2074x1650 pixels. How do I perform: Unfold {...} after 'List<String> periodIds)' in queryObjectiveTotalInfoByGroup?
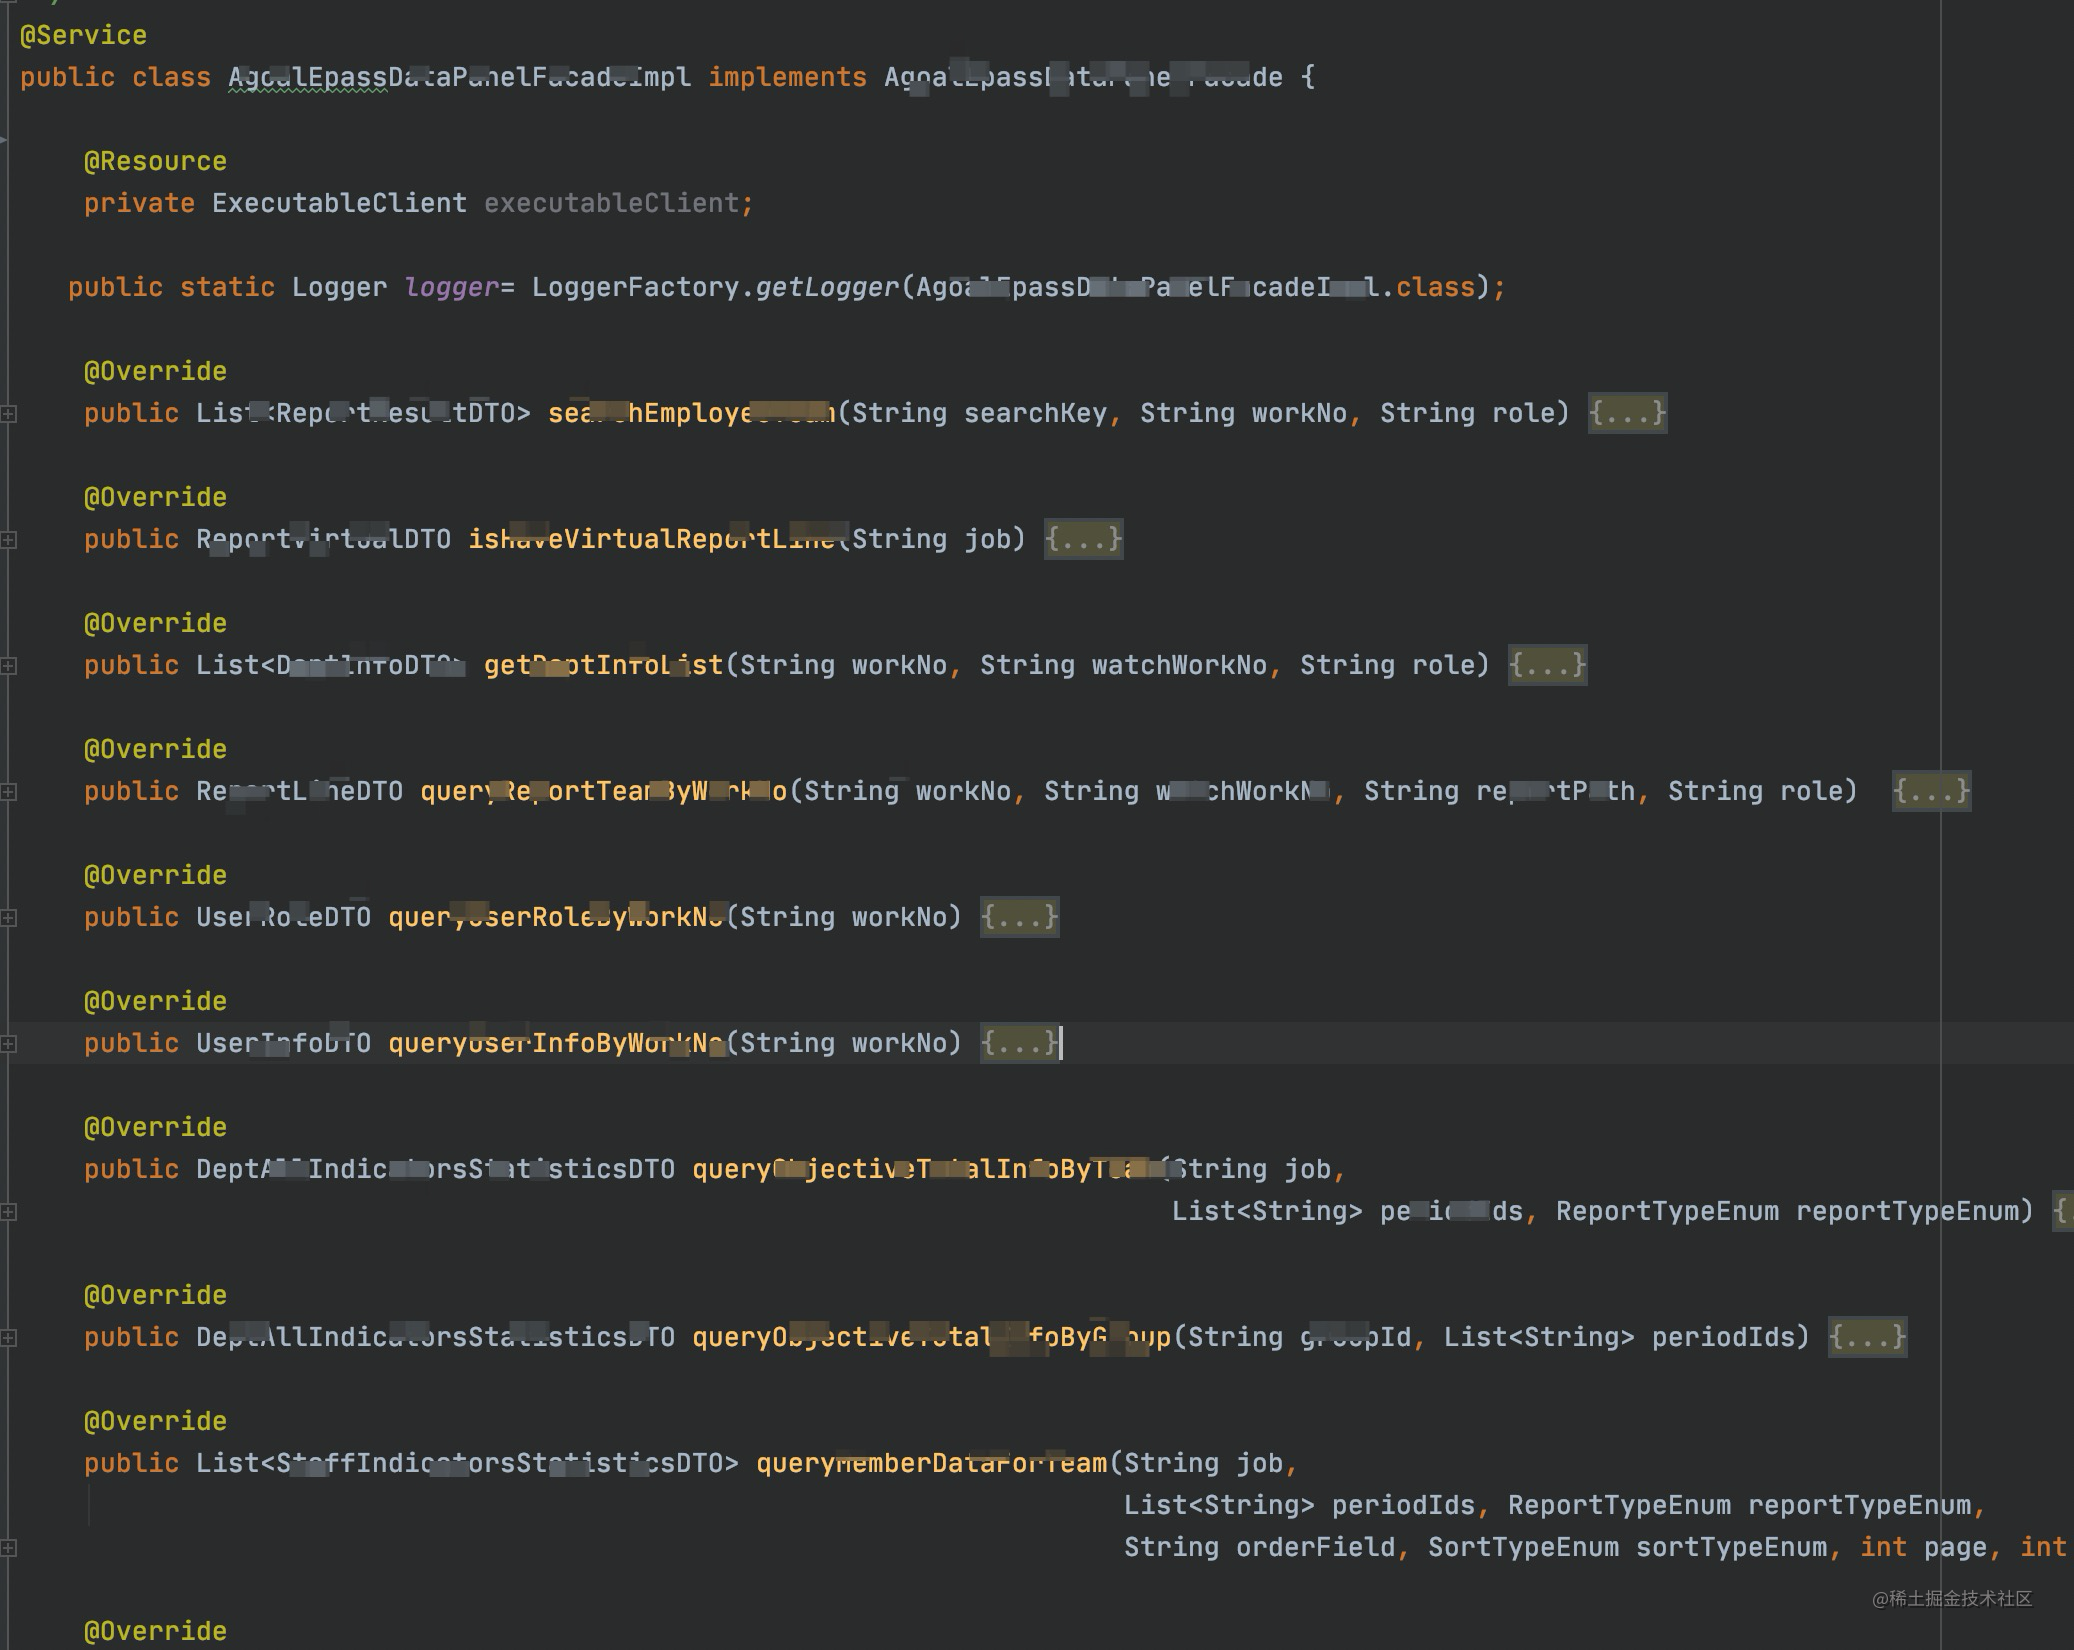pos(1867,1337)
